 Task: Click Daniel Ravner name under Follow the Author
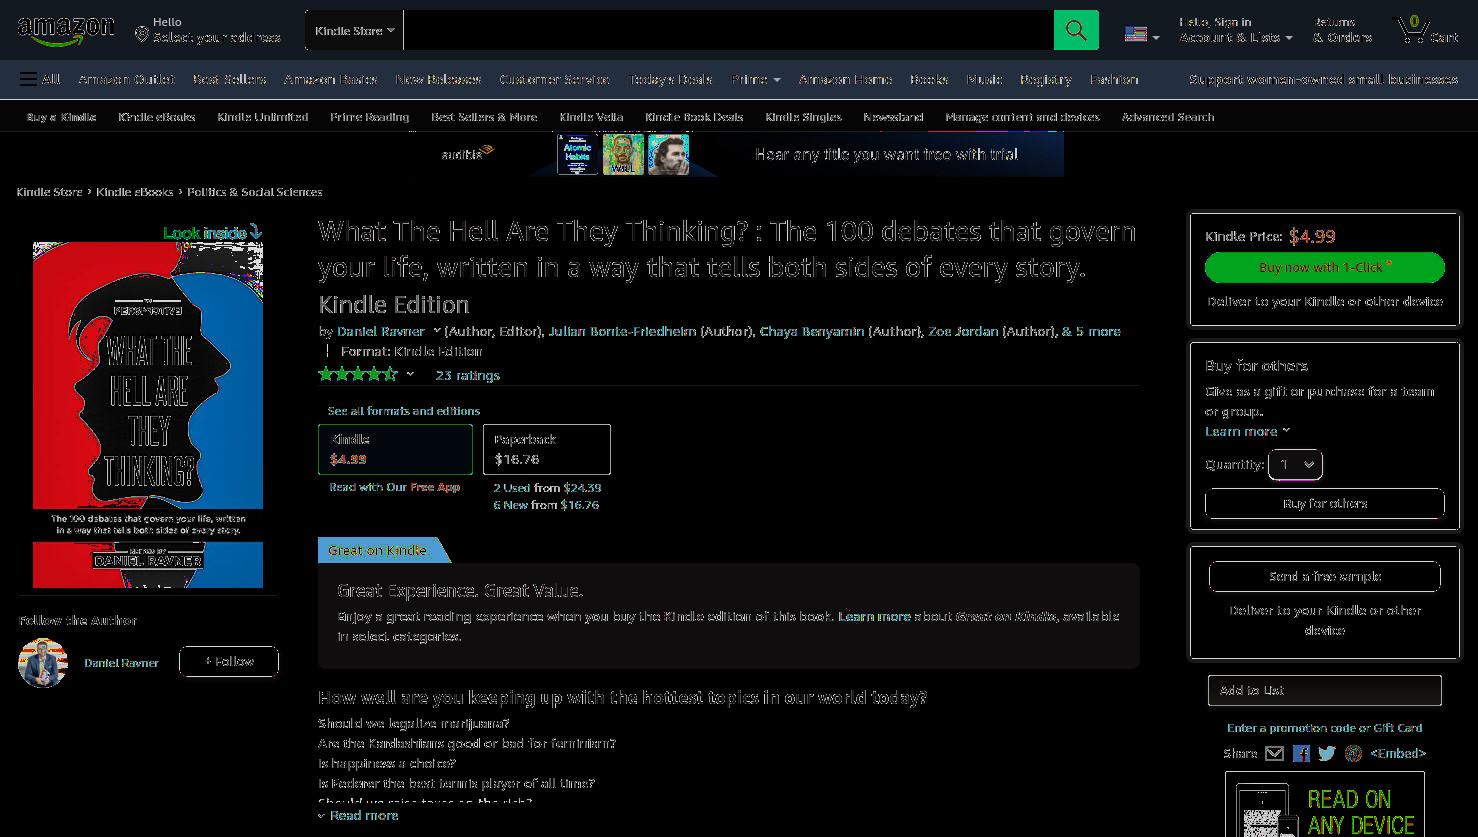(x=121, y=663)
